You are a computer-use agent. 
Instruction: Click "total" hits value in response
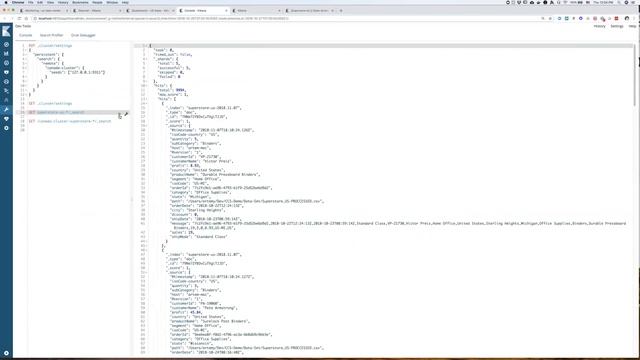point(180,90)
